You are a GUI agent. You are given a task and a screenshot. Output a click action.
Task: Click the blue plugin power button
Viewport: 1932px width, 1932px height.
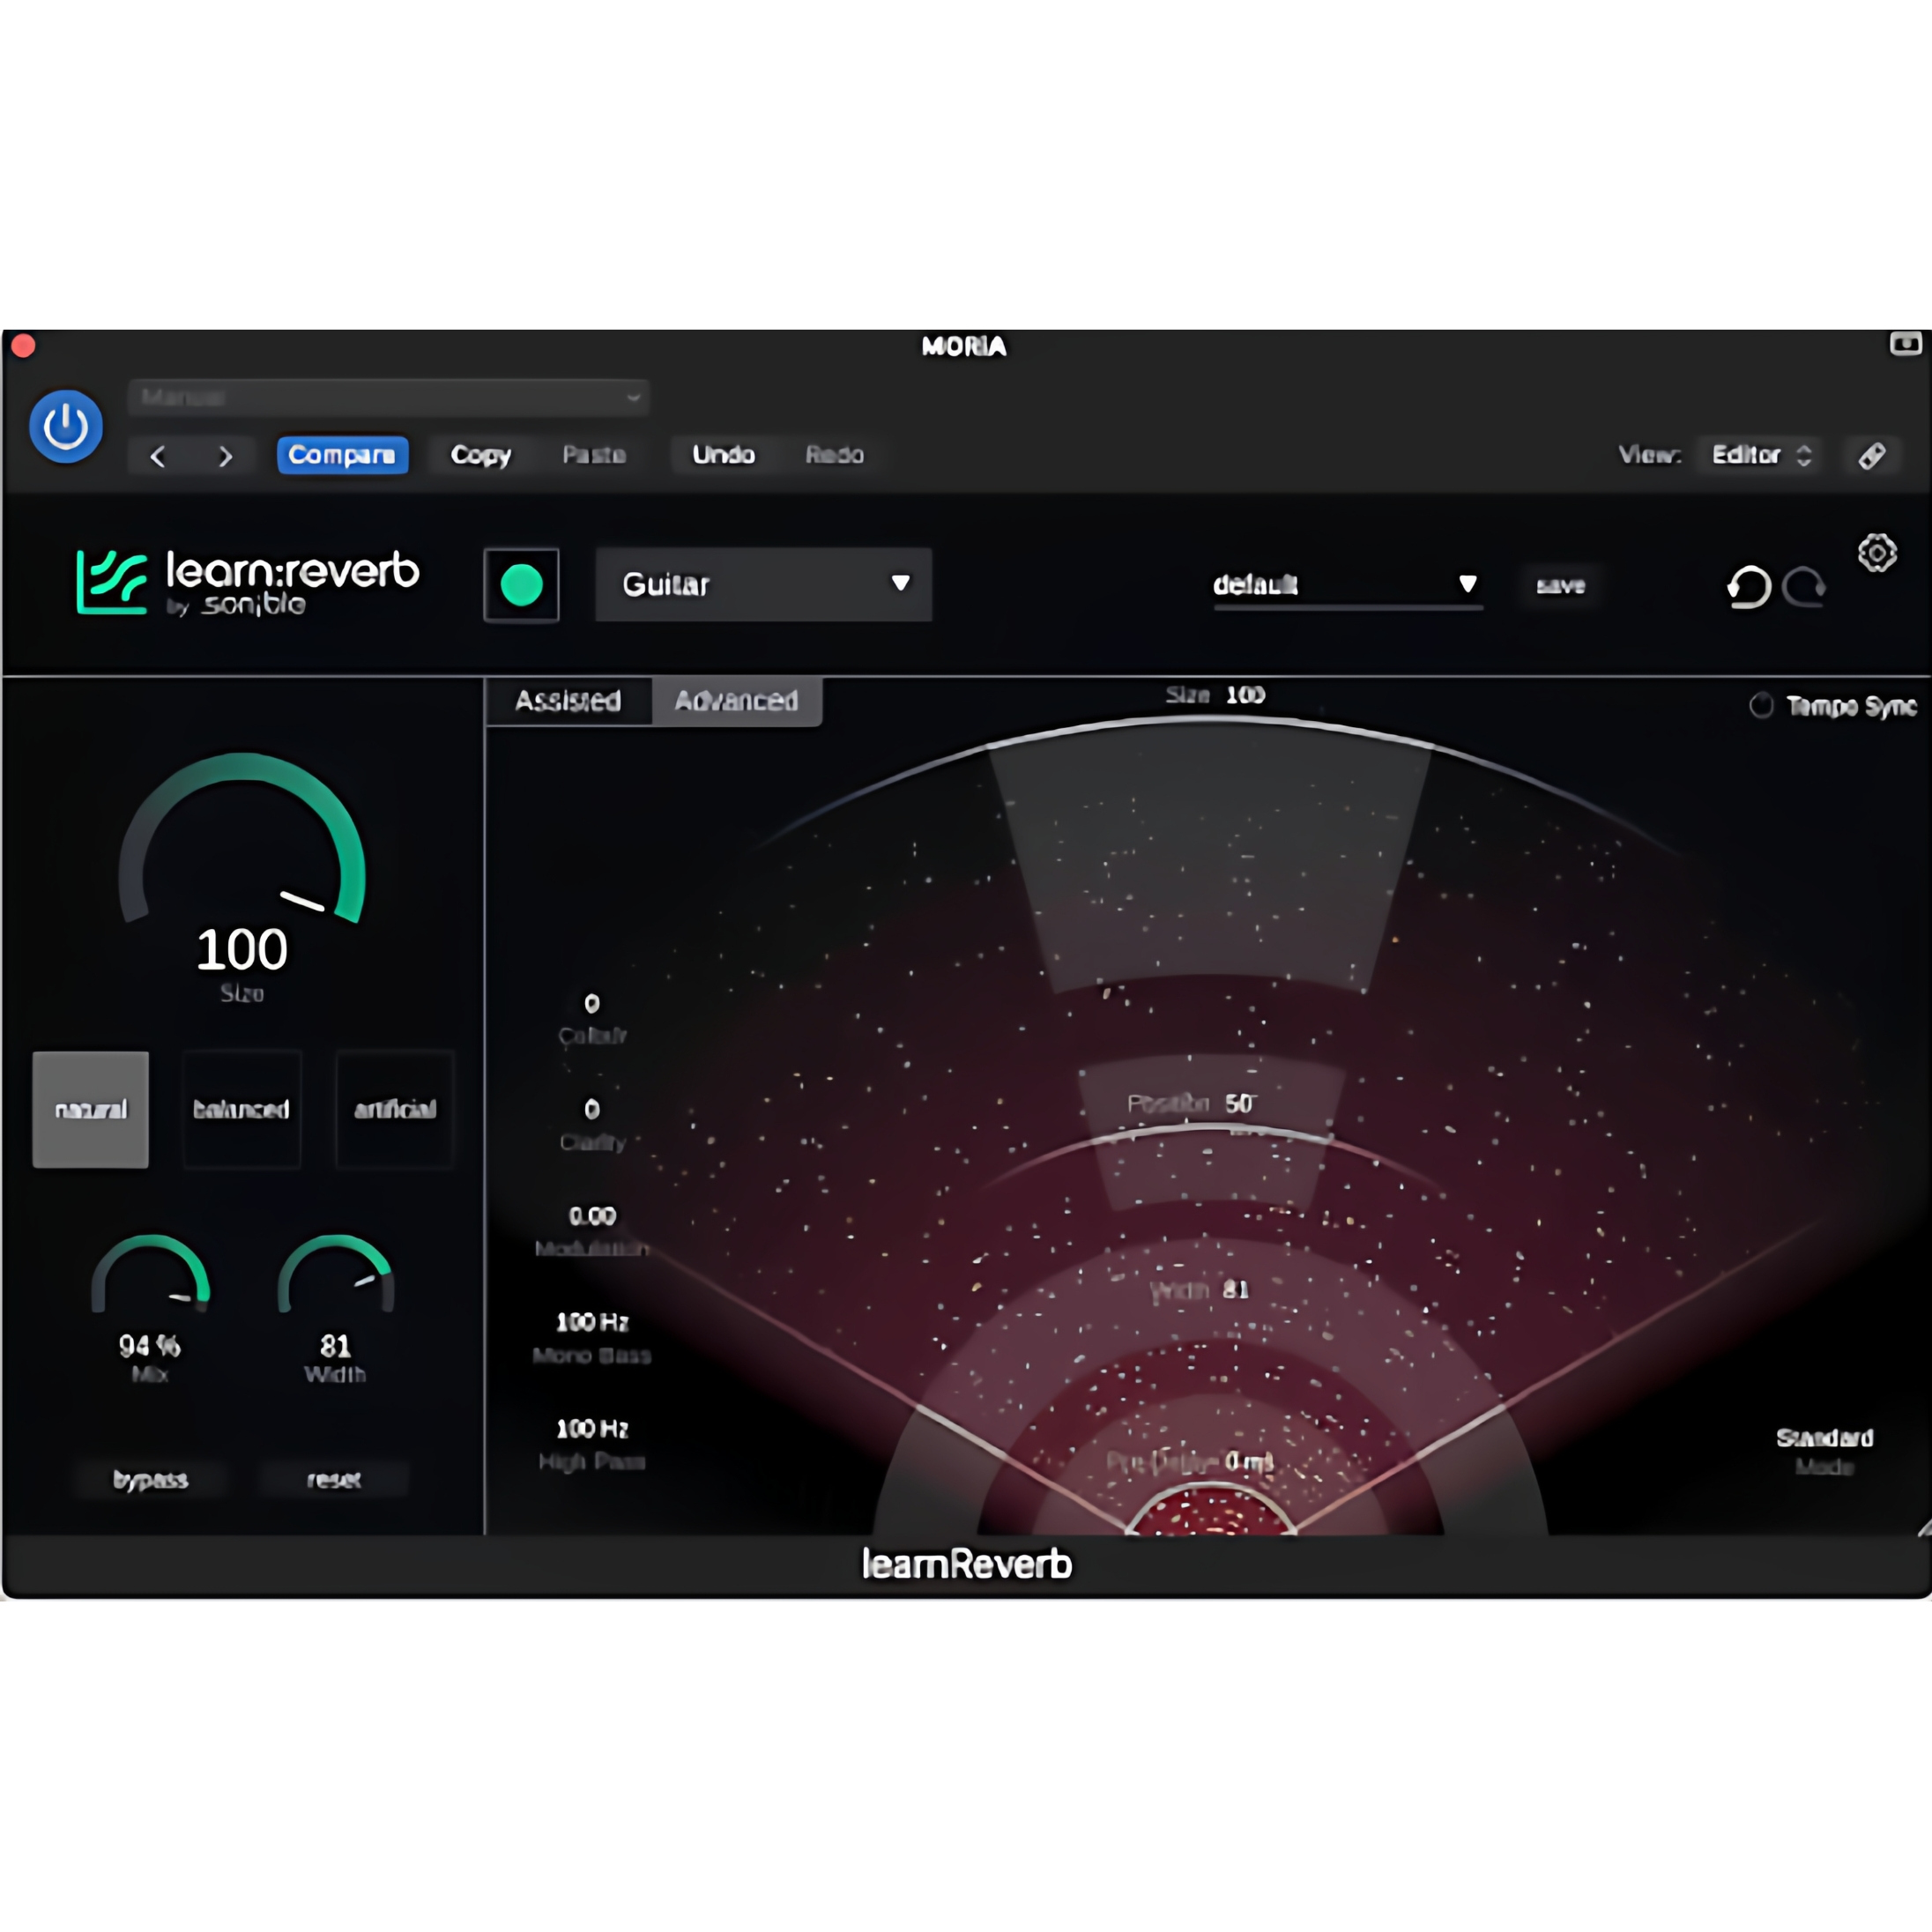[x=65, y=427]
